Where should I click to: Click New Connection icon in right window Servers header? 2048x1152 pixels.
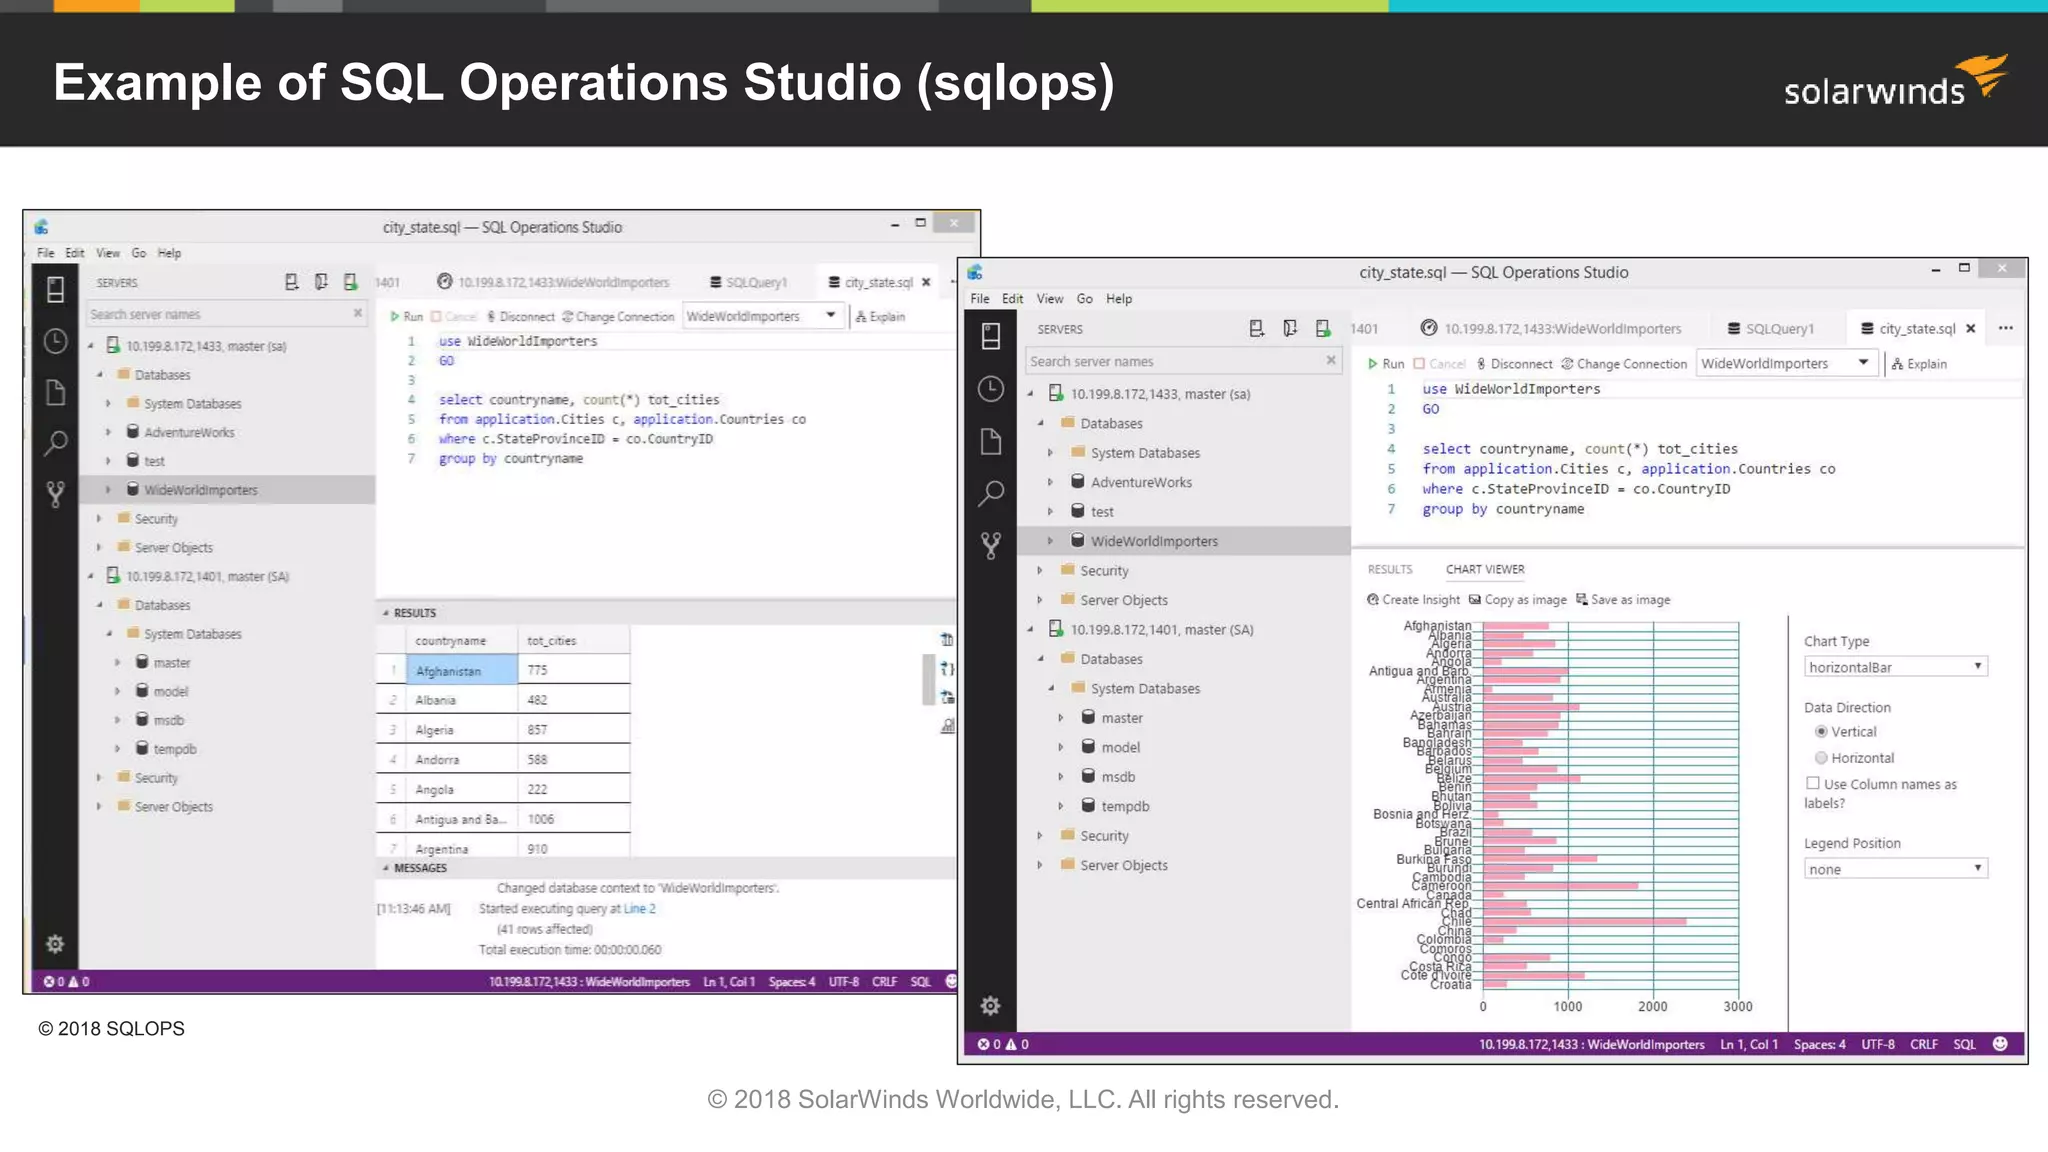pos(1257,328)
